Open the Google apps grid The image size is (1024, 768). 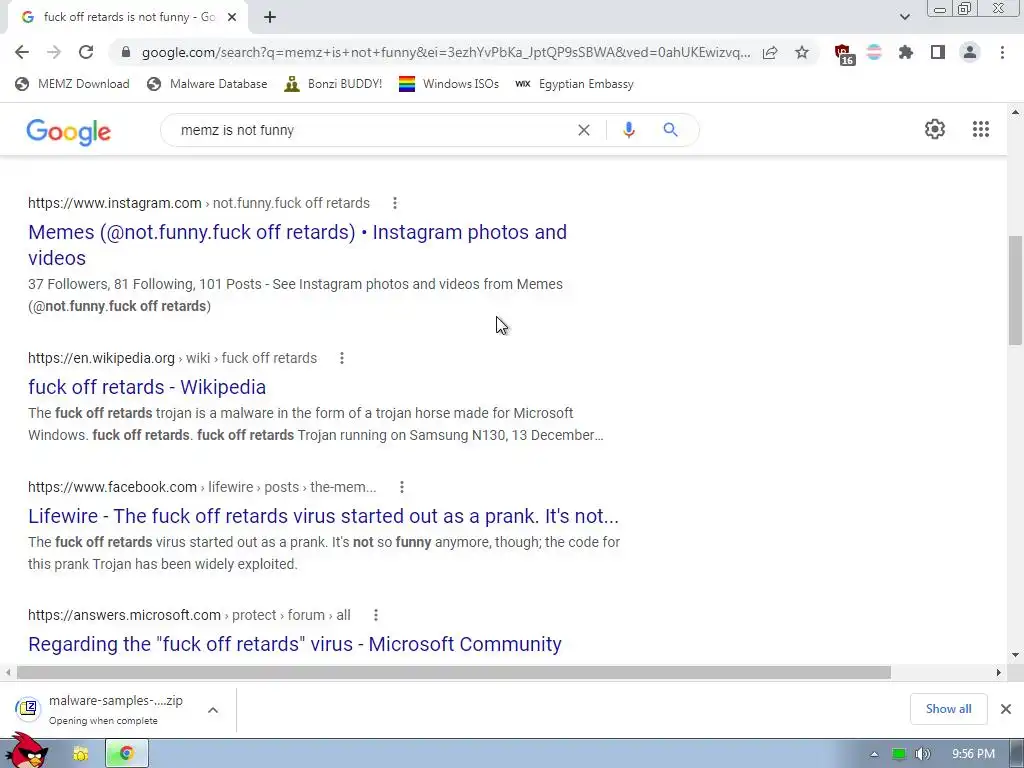pyautogui.click(x=981, y=129)
